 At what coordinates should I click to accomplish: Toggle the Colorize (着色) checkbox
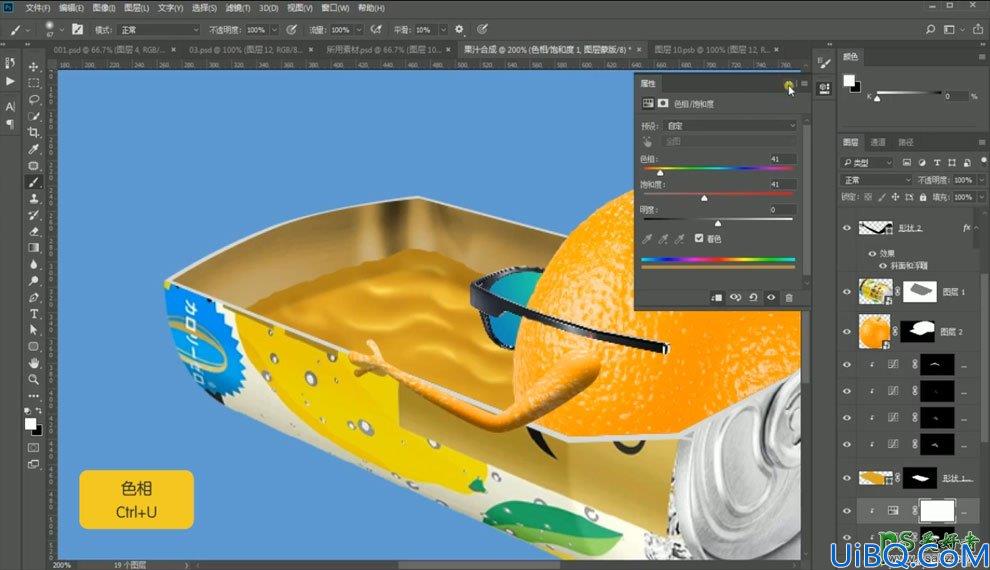click(699, 238)
